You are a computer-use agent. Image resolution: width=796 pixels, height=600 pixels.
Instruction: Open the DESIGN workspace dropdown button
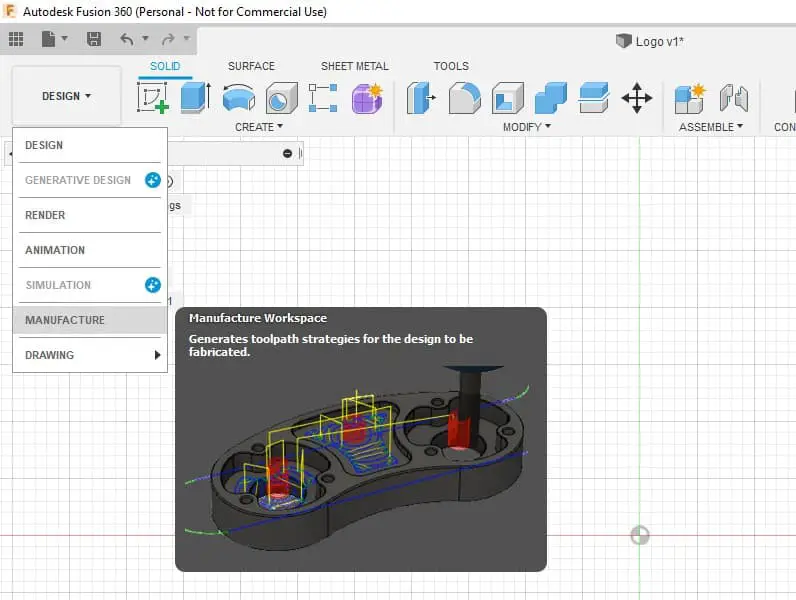point(67,96)
